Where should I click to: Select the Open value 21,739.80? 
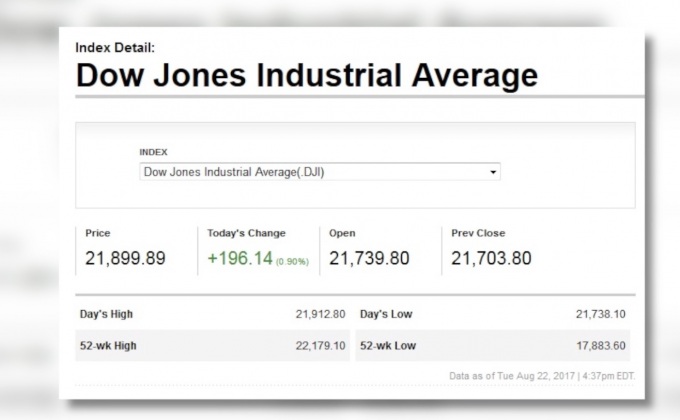tap(369, 259)
